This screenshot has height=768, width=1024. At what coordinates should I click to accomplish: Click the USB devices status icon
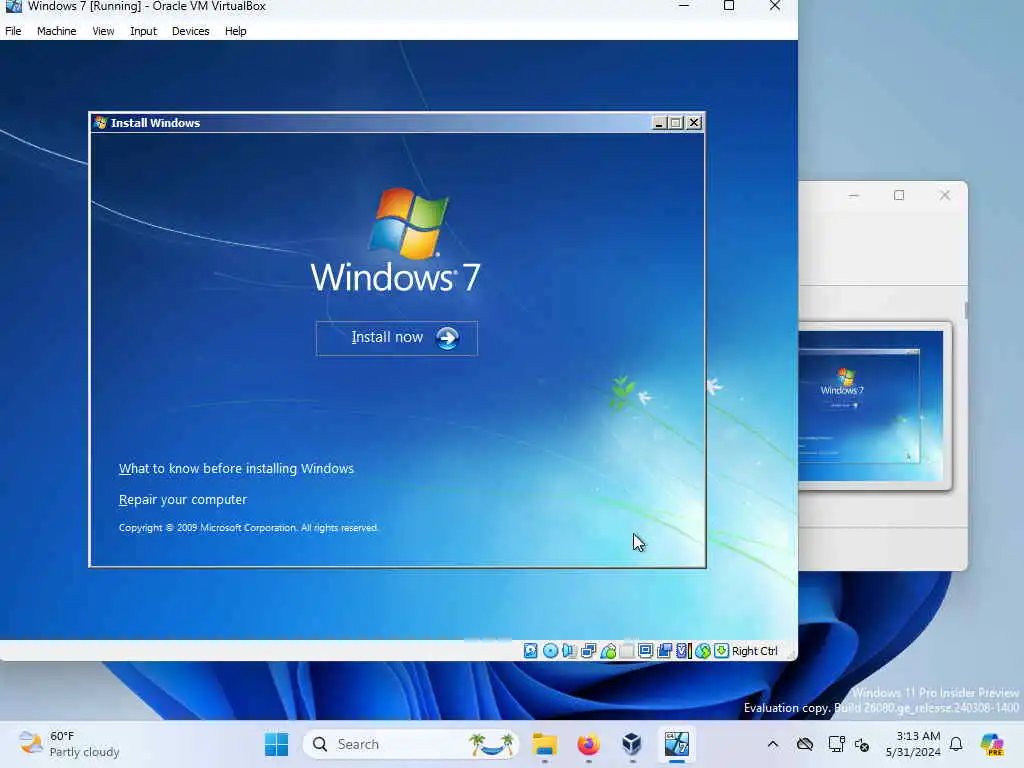608,650
